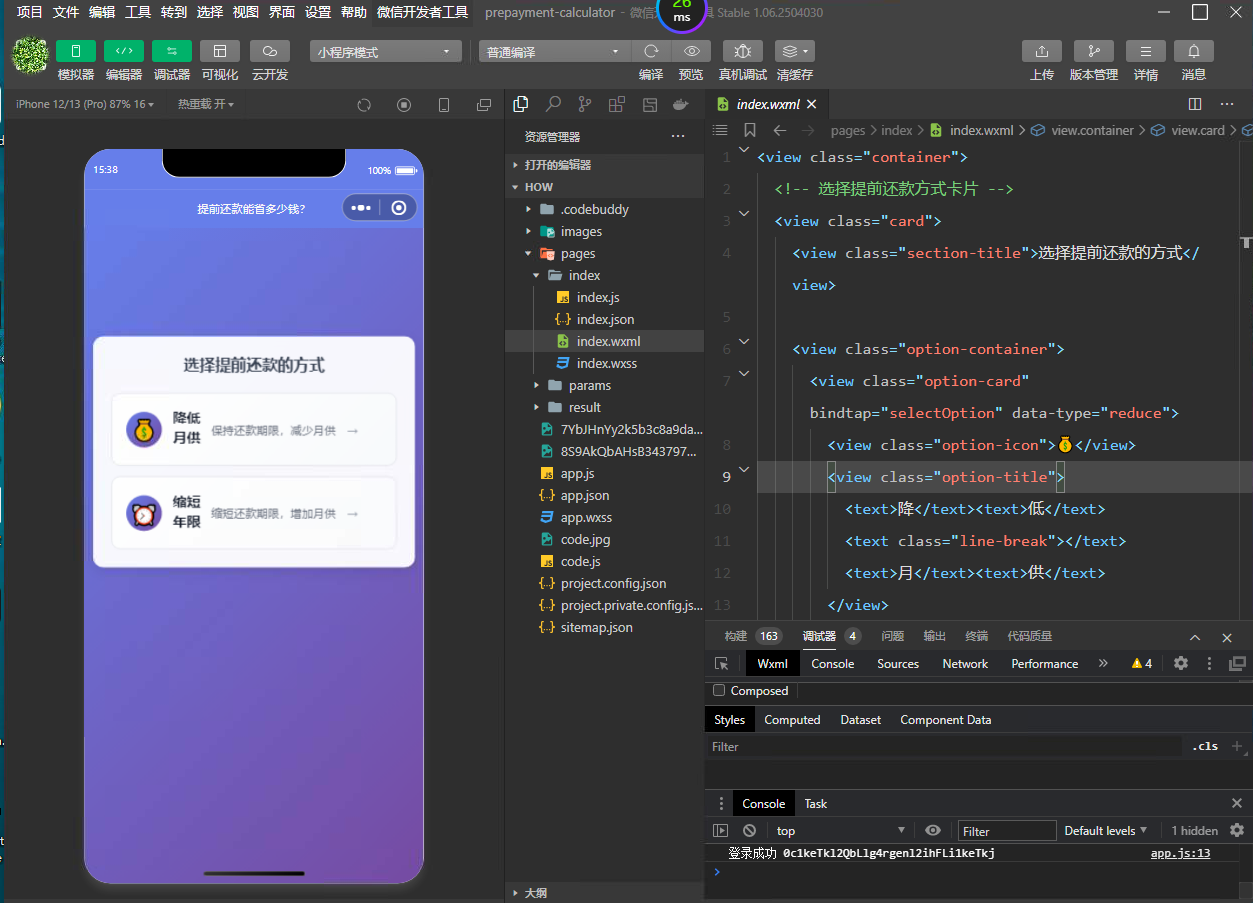
Task: Open the 微信开发者工具 menu
Action: [x=422, y=12]
